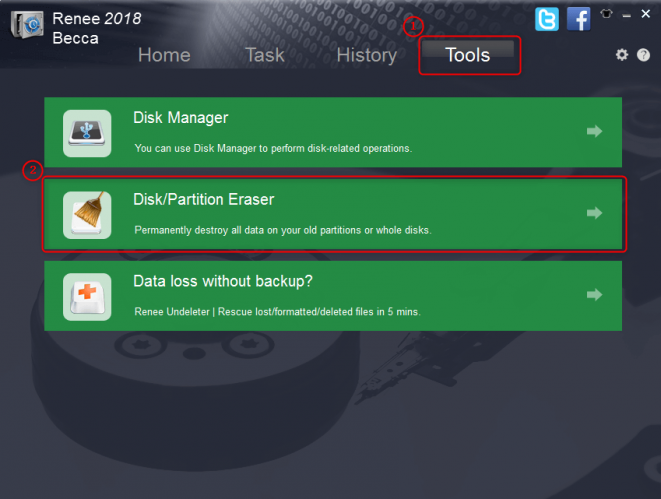Image resolution: width=661 pixels, height=499 pixels.
Task: Click the red cross Undeleter icon
Action: pos(87,297)
